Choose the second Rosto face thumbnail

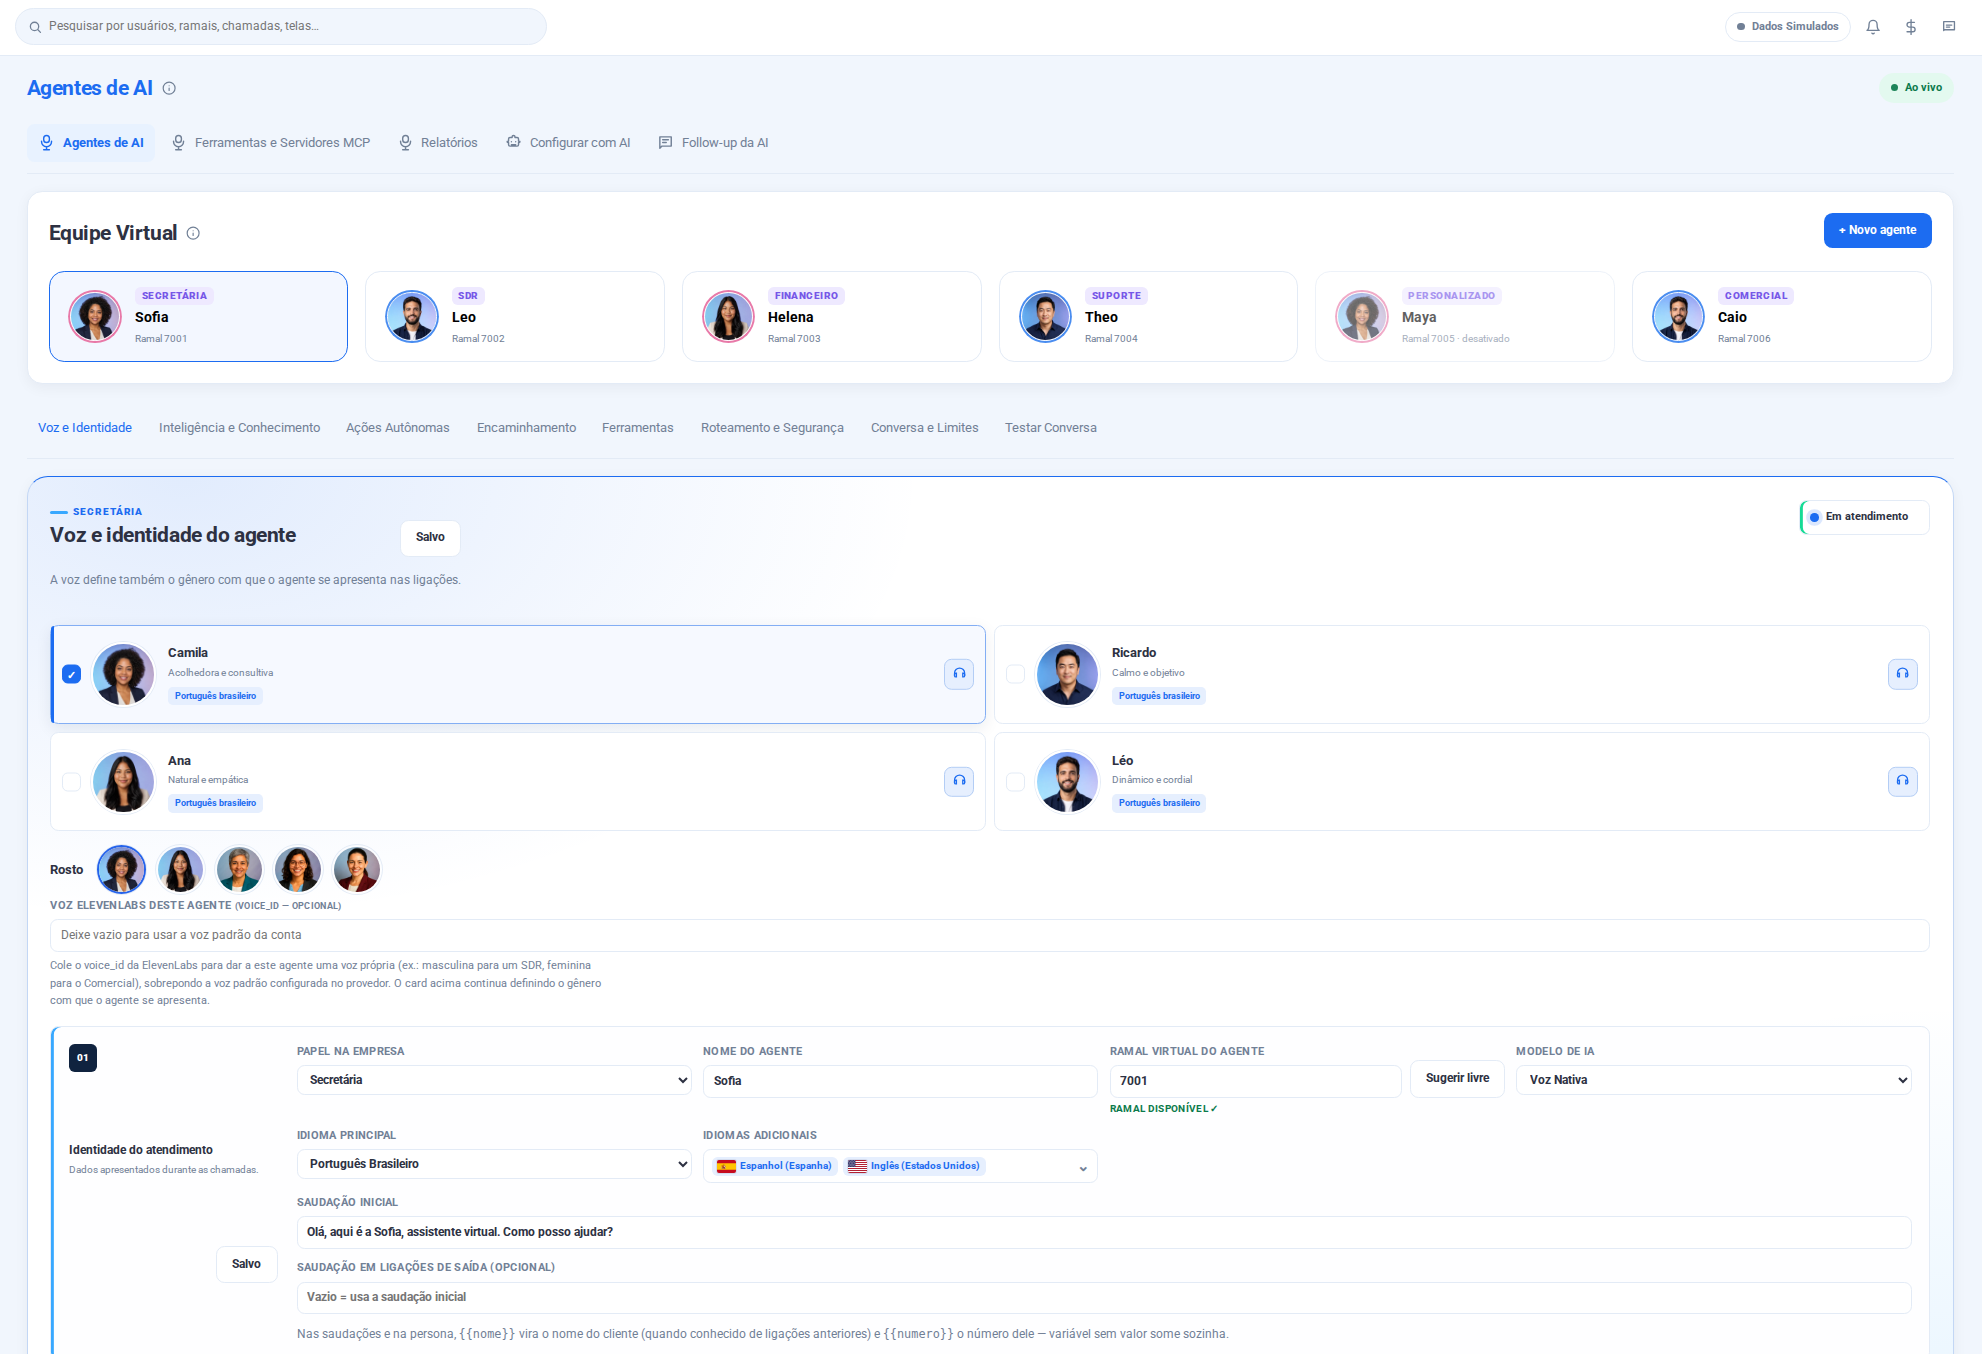coord(180,869)
